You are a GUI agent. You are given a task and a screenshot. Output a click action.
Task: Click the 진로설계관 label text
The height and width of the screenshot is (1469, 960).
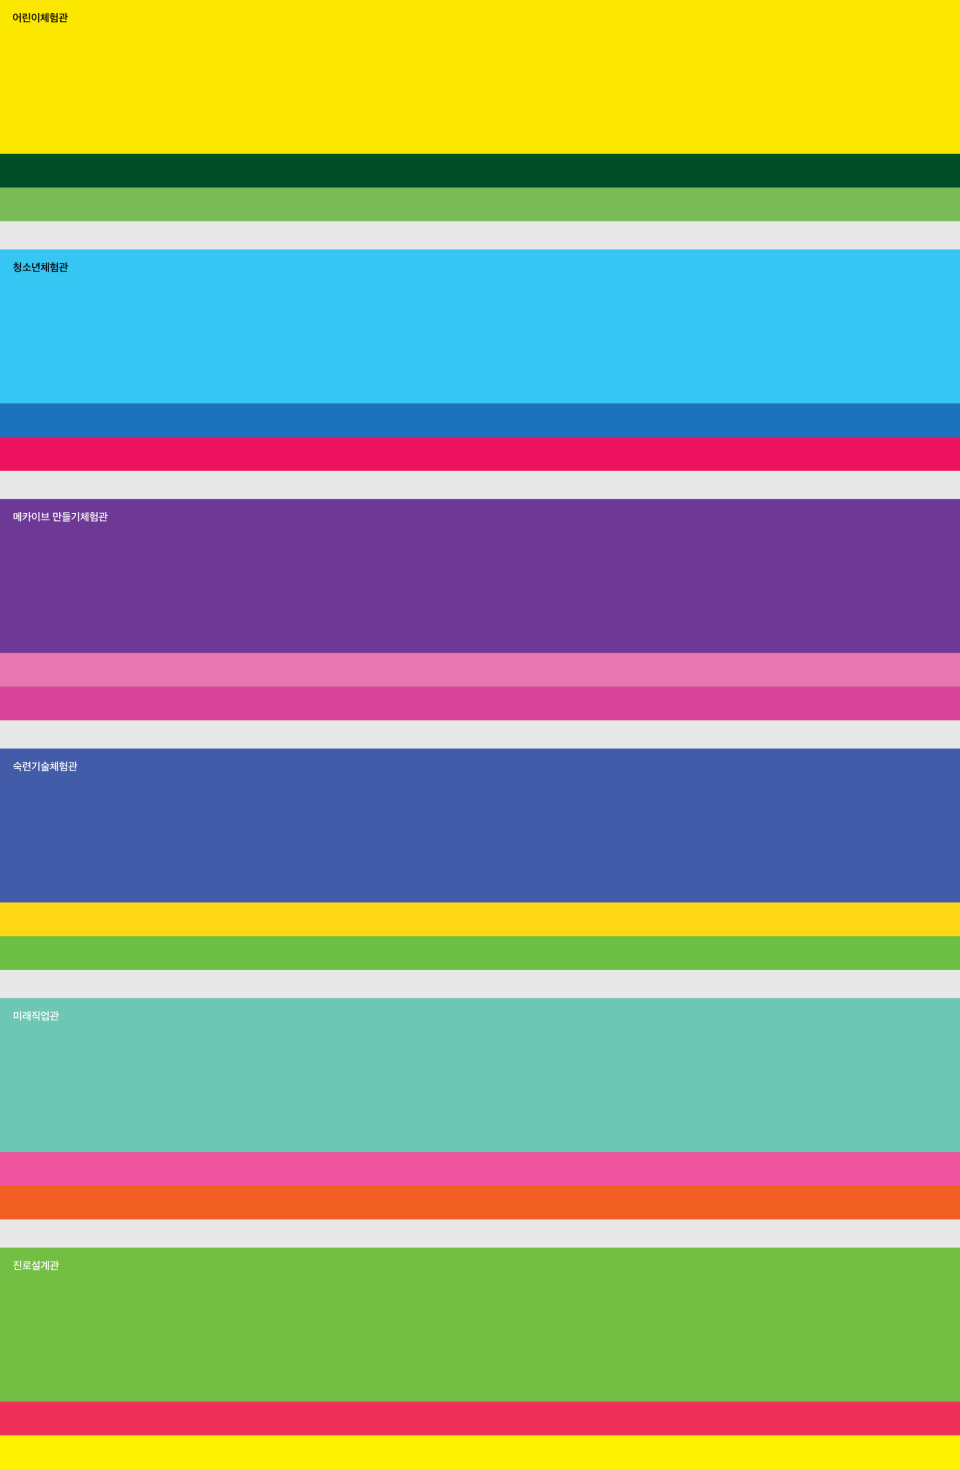[x=36, y=1265]
